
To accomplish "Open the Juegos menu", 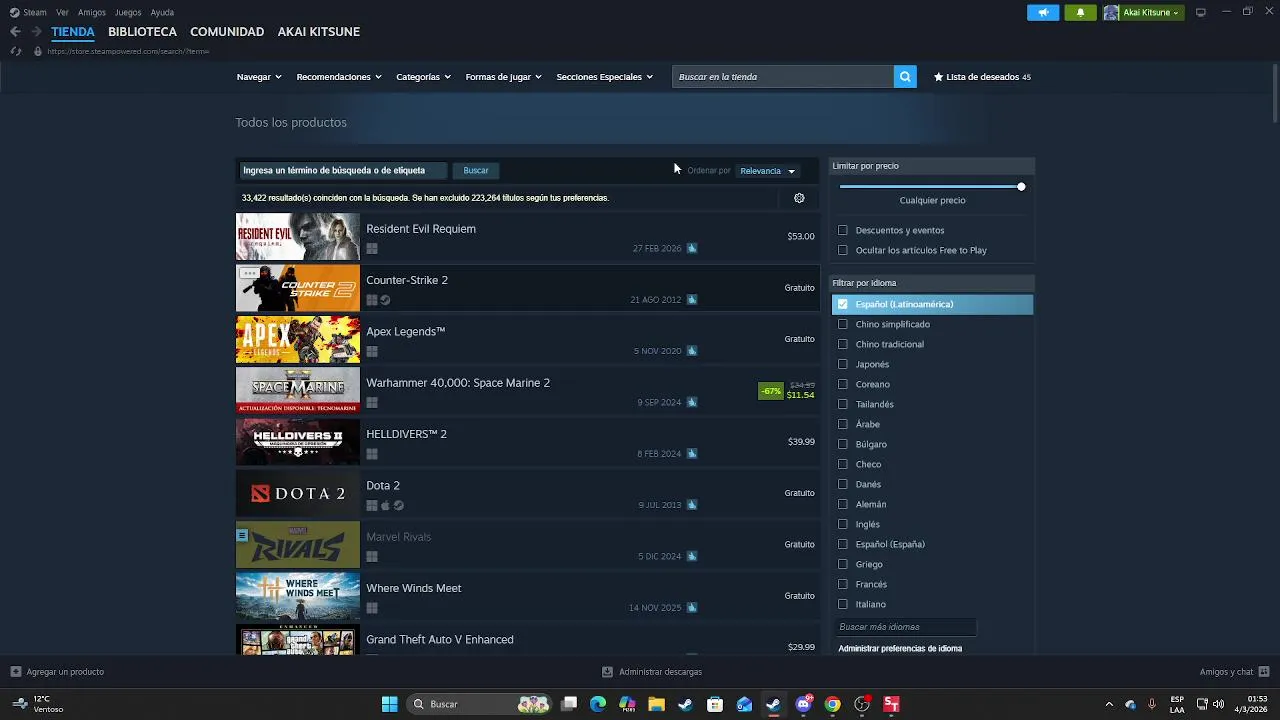I will click(128, 12).
